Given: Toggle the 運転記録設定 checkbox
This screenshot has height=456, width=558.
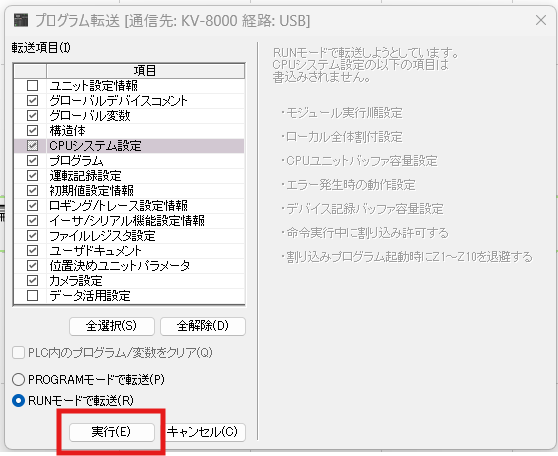Looking at the screenshot, I should coord(32,175).
